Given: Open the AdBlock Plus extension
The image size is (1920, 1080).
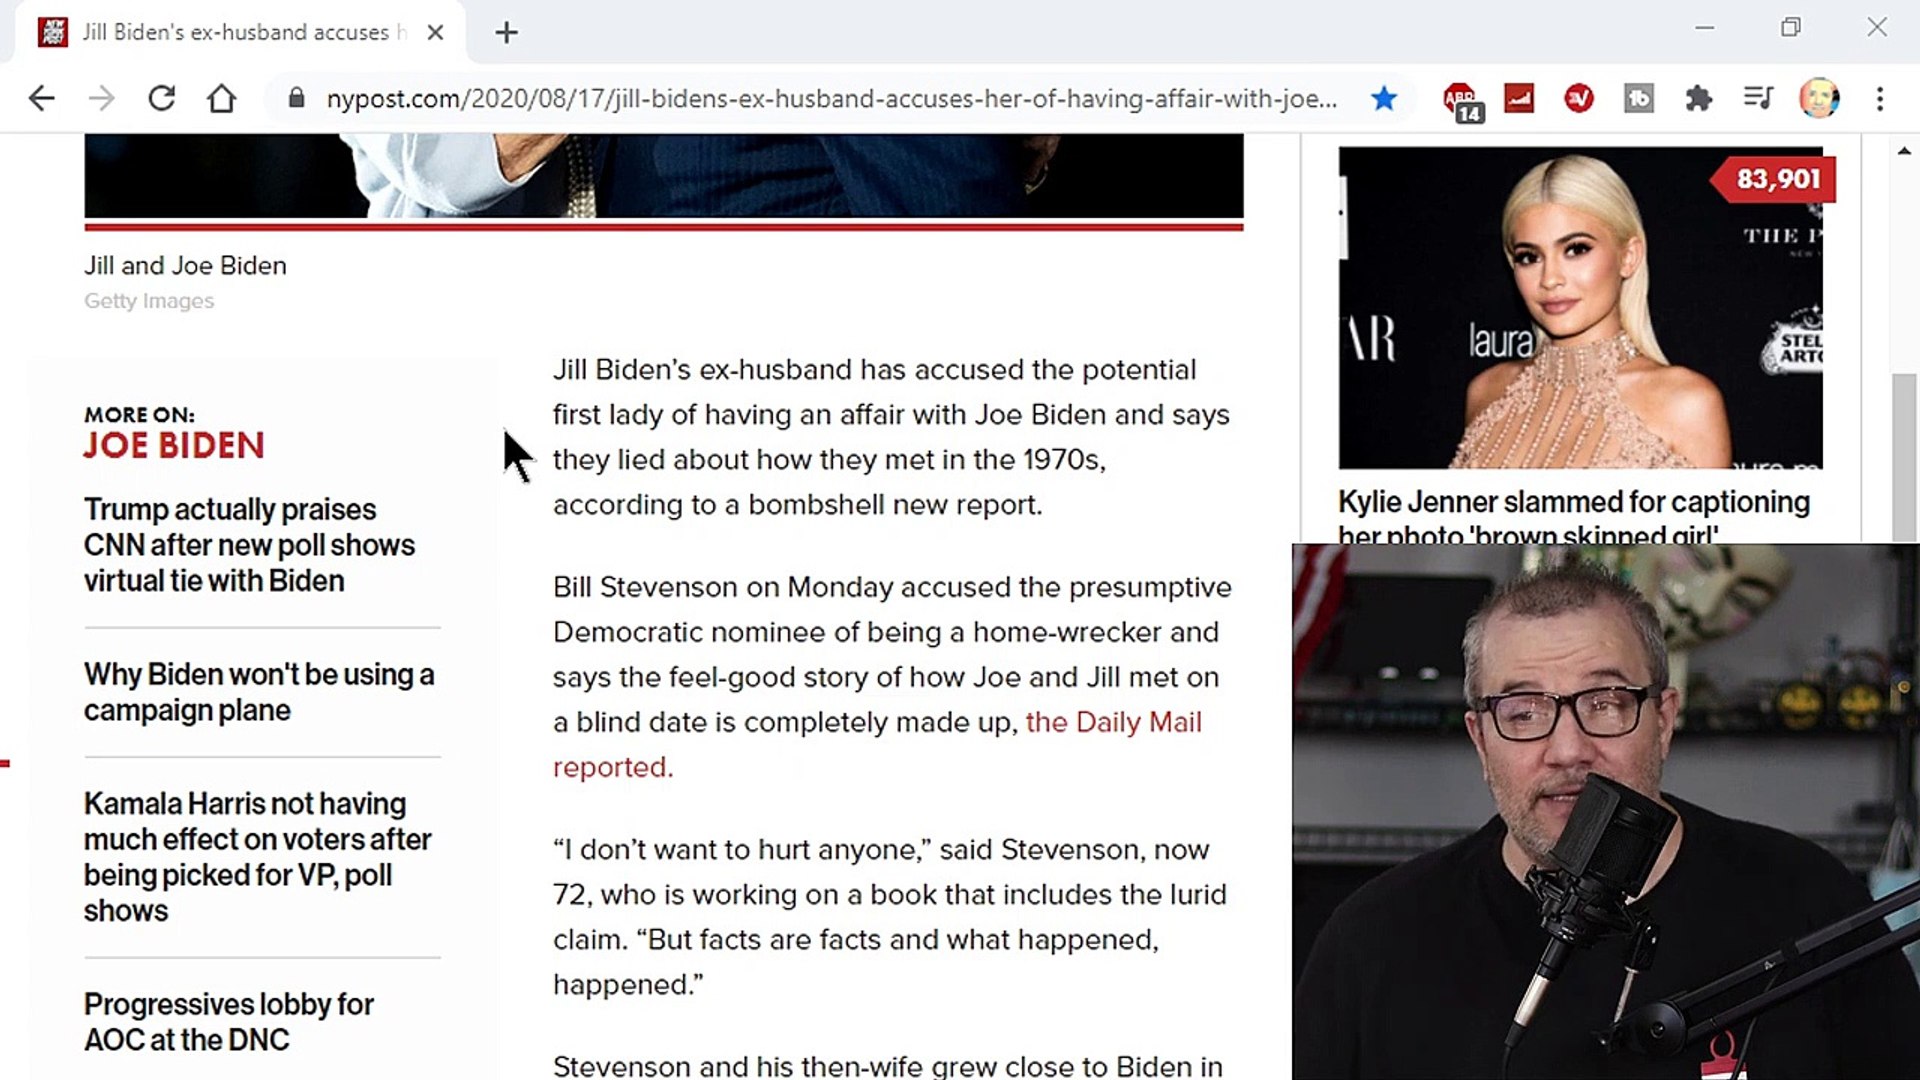Looking at the screenshot, I should 1462,100.
